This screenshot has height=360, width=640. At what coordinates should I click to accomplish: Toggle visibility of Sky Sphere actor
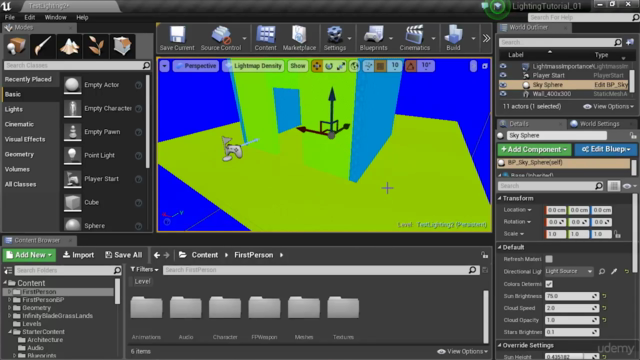503,85
